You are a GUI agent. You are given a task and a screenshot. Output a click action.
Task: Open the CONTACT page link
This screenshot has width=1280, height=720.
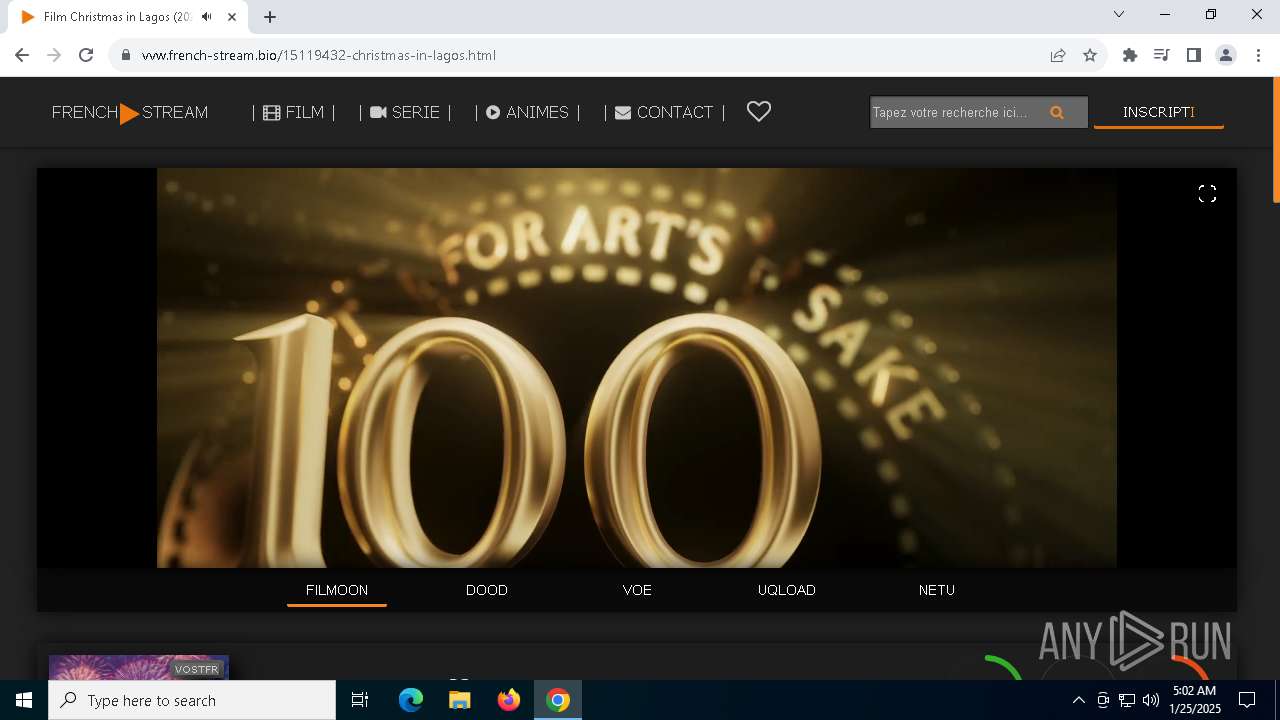tap(664, 113)
